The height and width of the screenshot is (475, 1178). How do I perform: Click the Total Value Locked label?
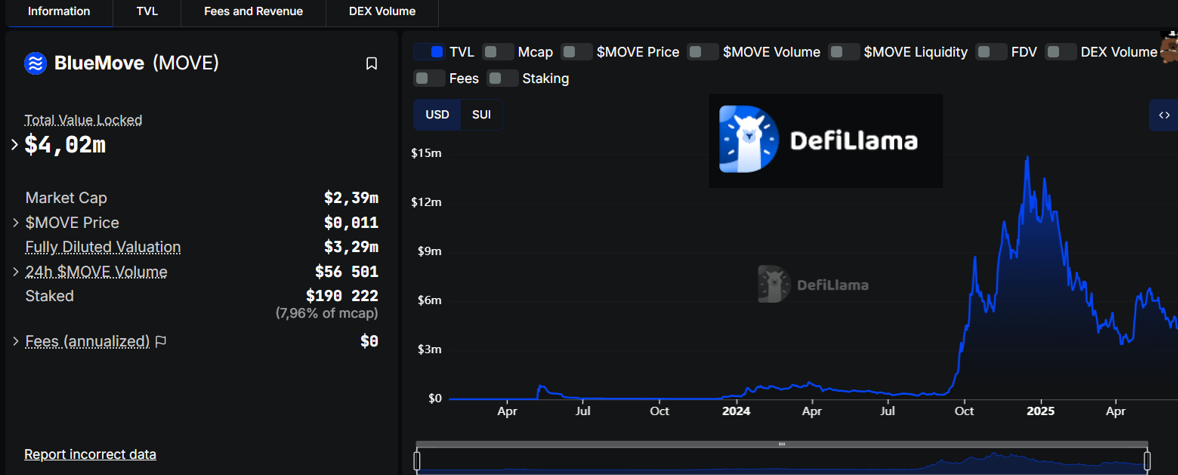(x=83, y=120)
